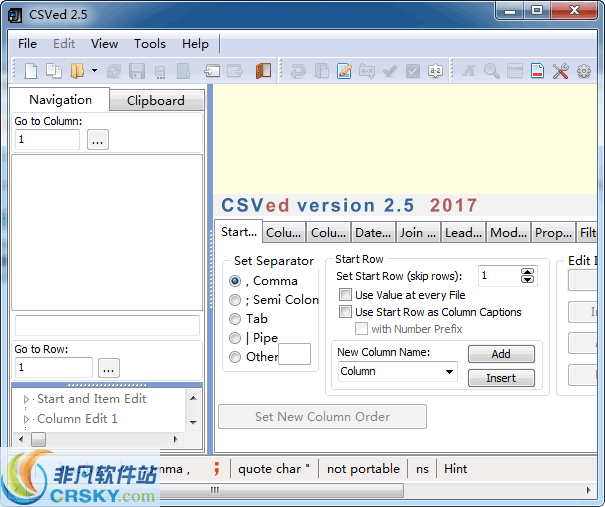Toggle the with Number Prefix checkbox
Viewport: 605px width, 507px height.
point(362,329)
